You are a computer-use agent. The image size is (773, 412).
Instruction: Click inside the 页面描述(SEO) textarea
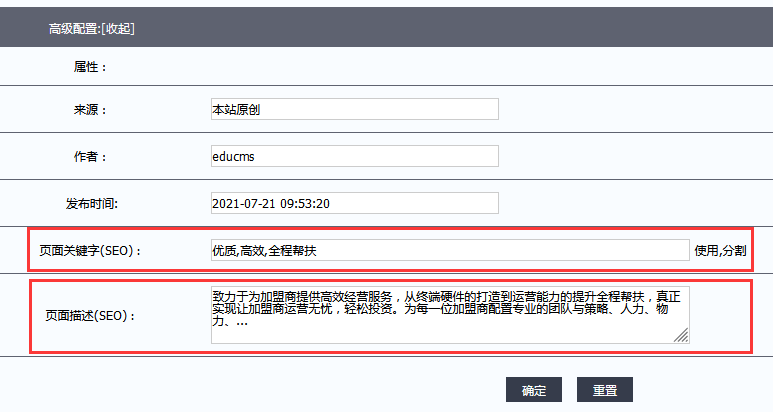[x=449, y=315]
